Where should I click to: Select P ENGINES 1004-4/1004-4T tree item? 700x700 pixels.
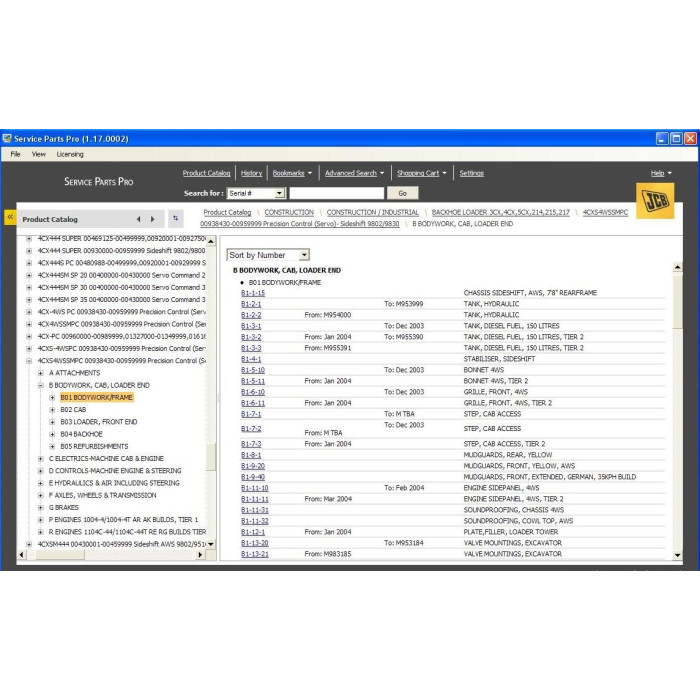[x=123, y=520]
